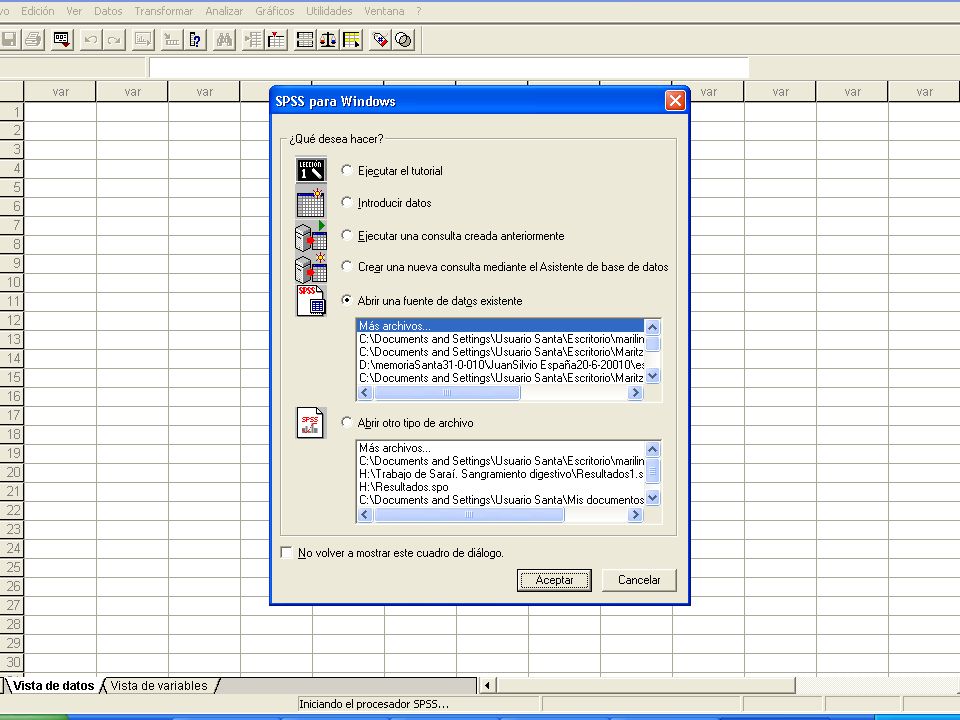The height and width of the screenshot is (720, 960).
Task: Click the SPSS output file chart icon
Action: [310, 423]
